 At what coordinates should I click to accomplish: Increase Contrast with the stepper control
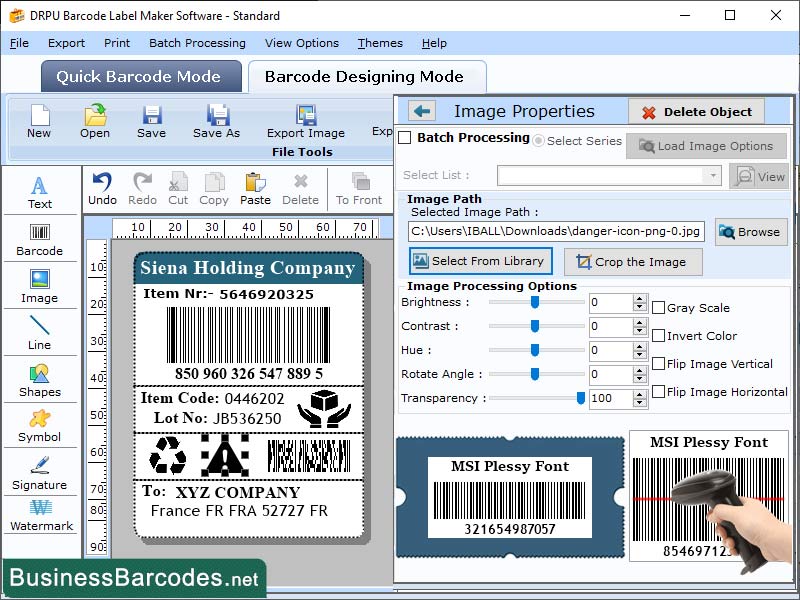pos(639,325)
